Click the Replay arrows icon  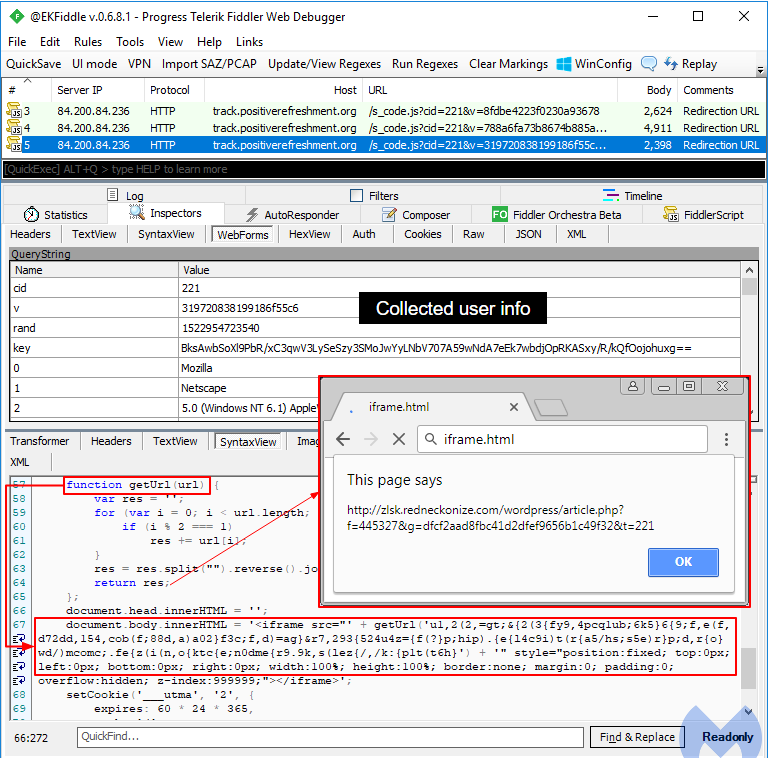click(x=670, y=64)
